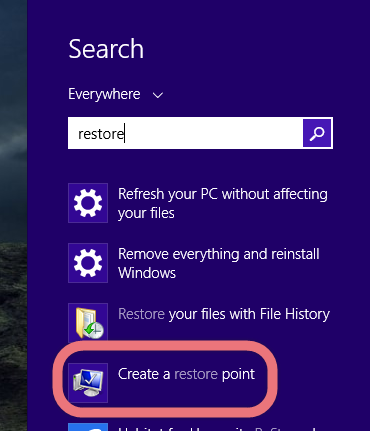Click the gear icon beside Refresh your PC
Image resolution: width=370 pixels, height=431 pixels.
point(88,203)
